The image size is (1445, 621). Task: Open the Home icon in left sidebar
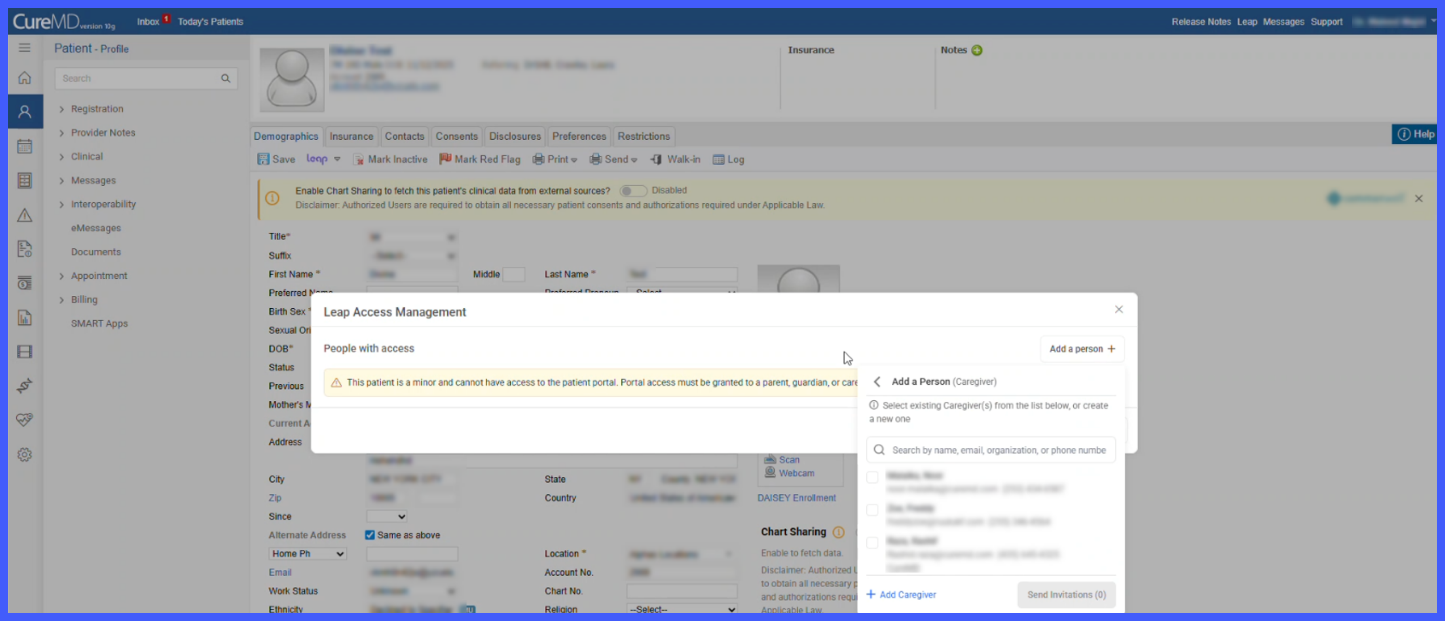coord(25,78)
